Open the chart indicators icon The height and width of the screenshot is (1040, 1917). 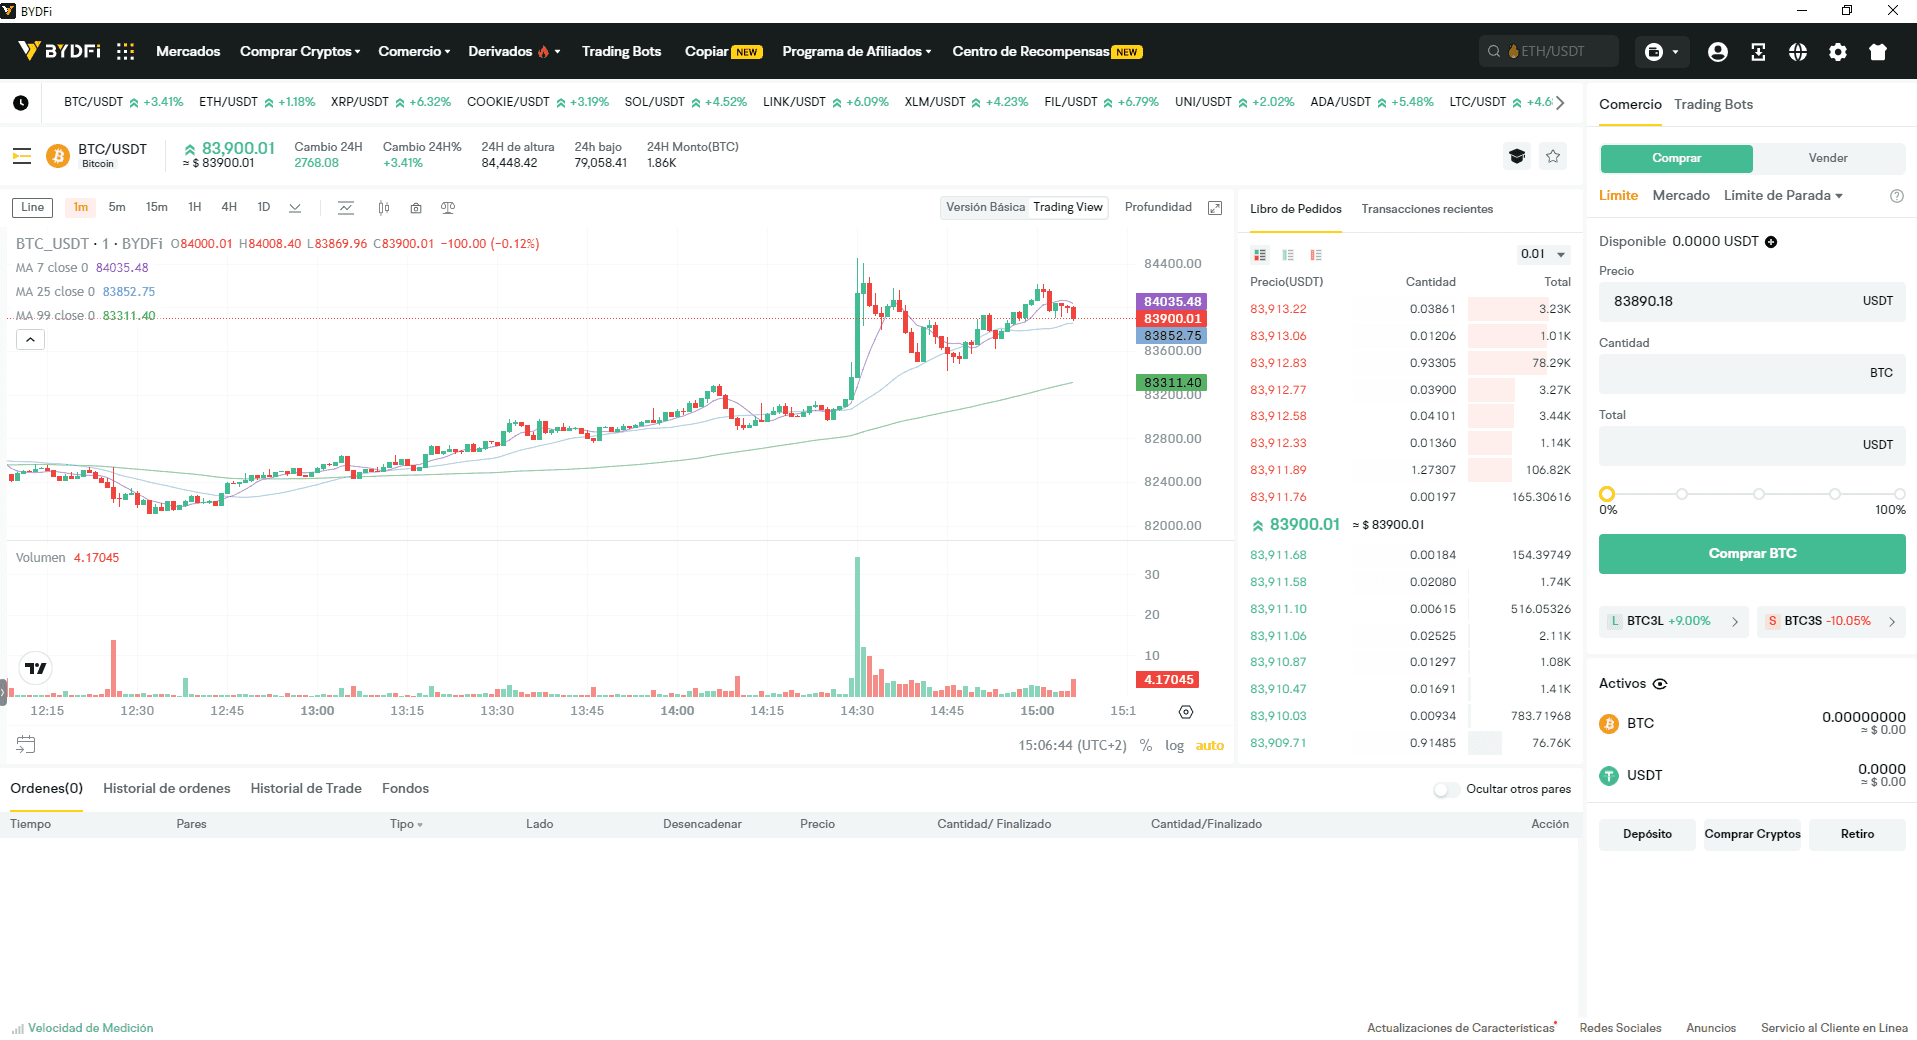click(x=346, y=208)
